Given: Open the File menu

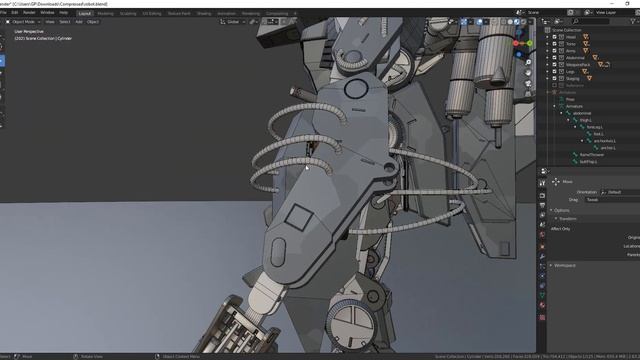Looking at the screenshot, I should (x=3, y=13).
